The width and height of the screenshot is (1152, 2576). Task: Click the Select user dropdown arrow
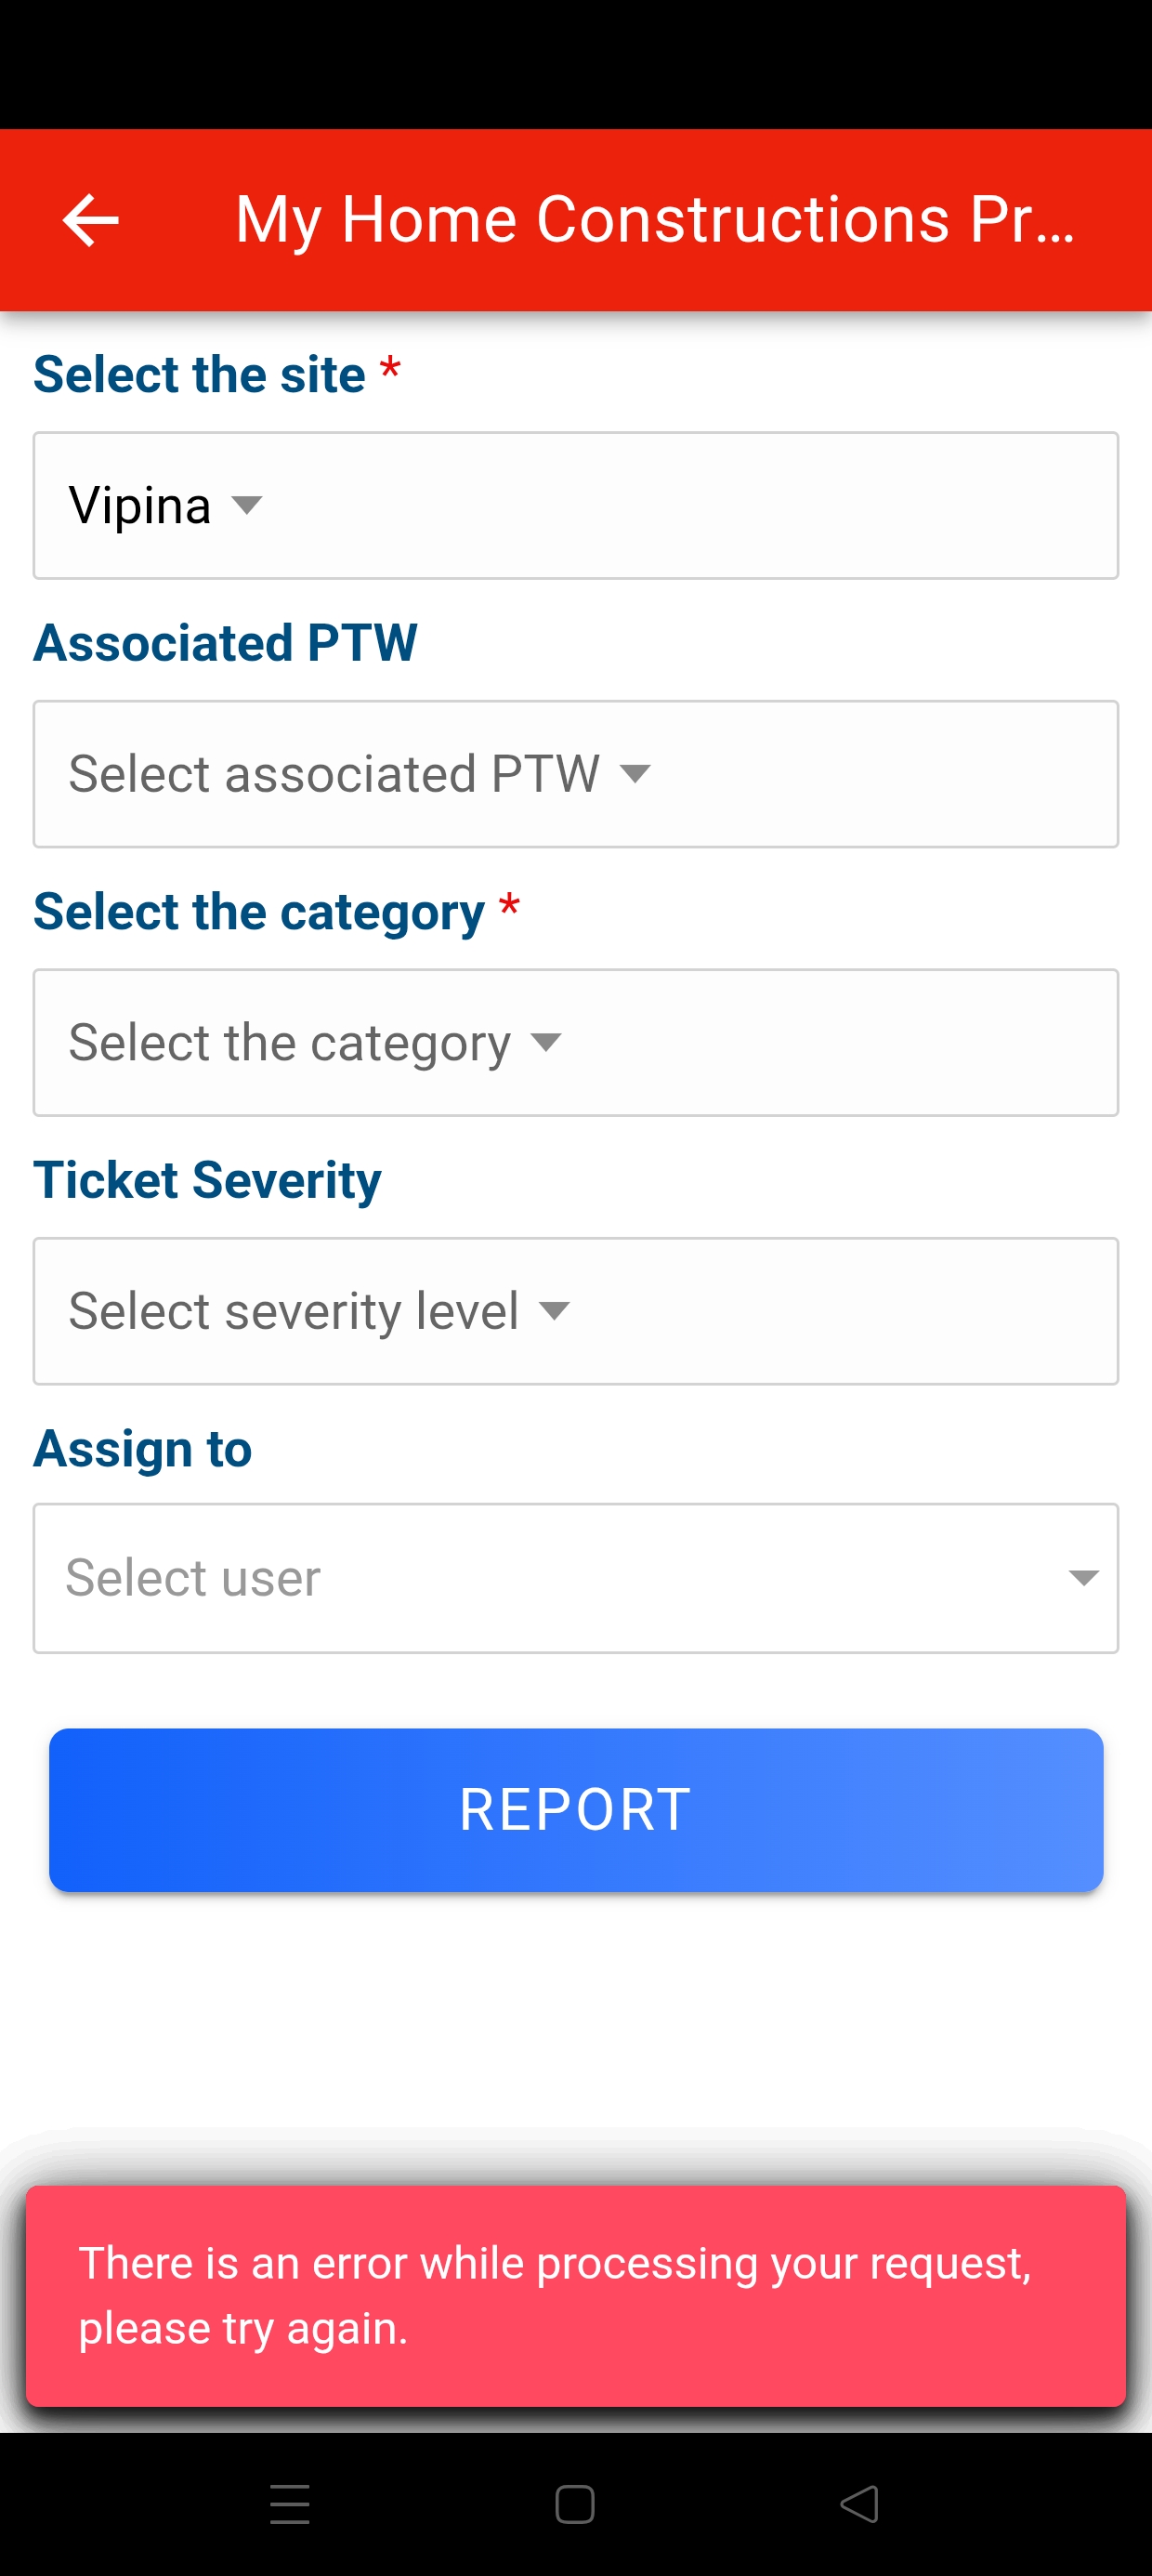(1083, 1578)
